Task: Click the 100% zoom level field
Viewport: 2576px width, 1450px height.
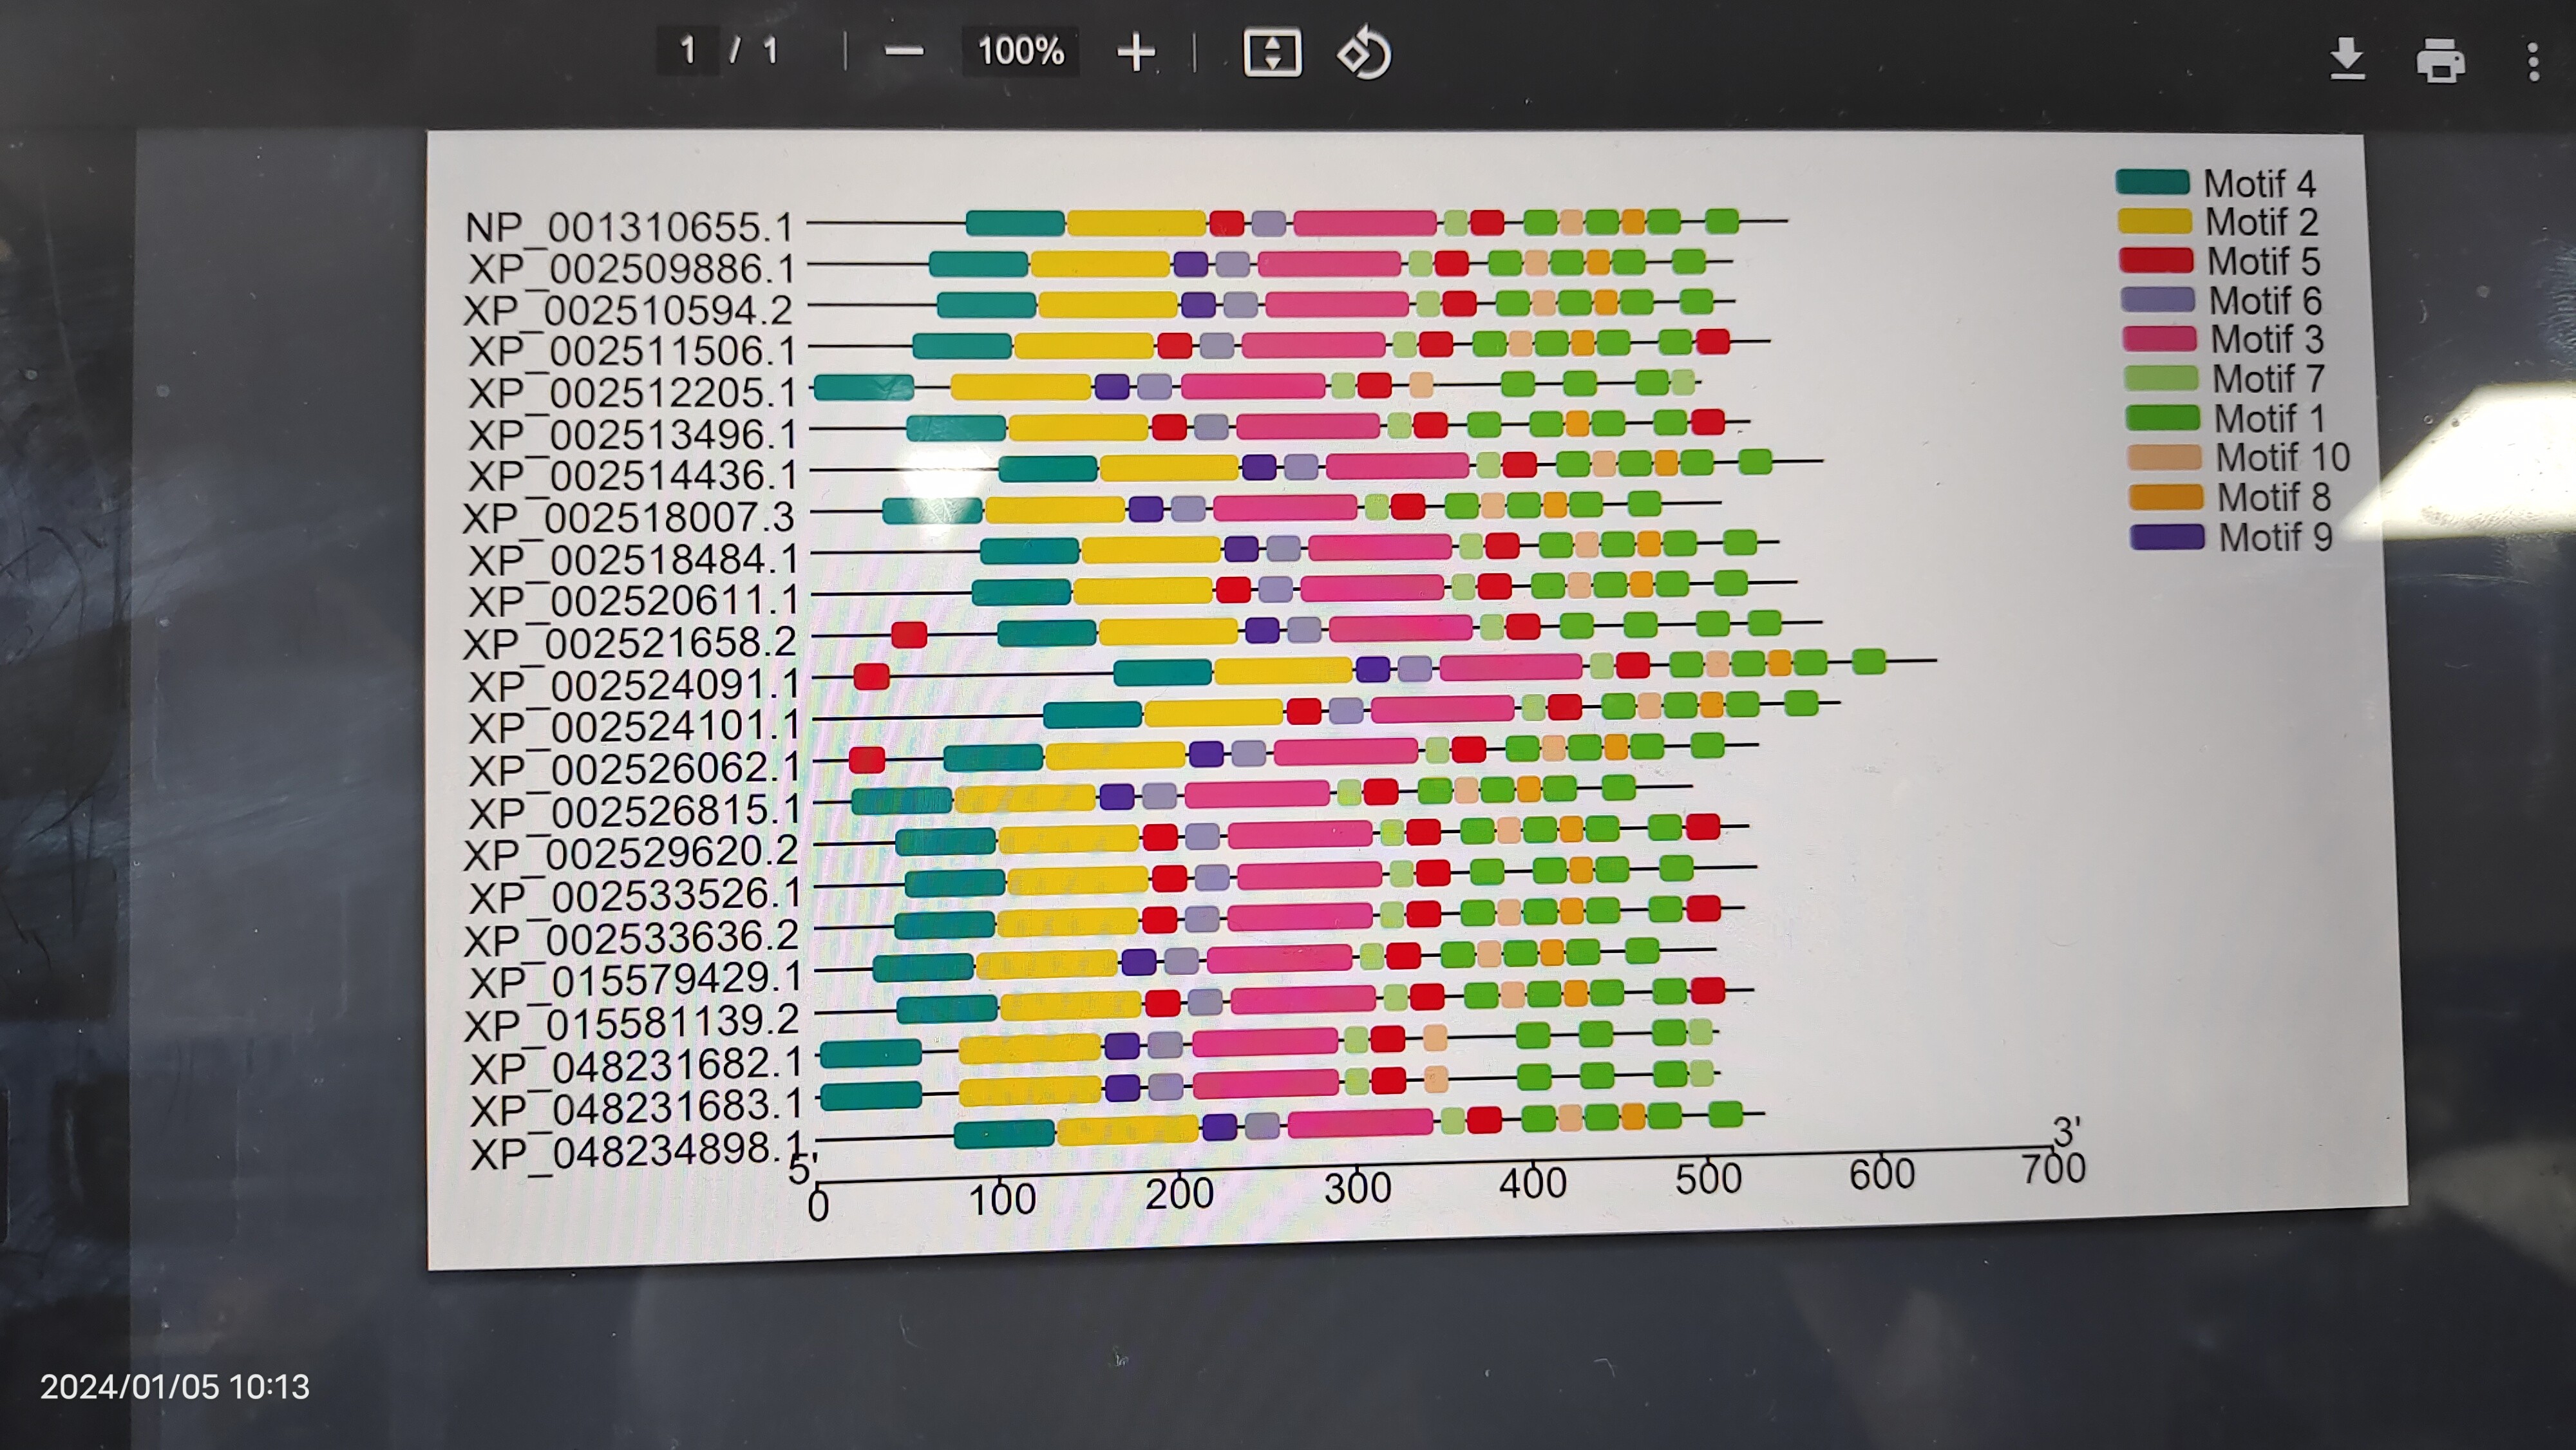Action: pos(1020,51)
